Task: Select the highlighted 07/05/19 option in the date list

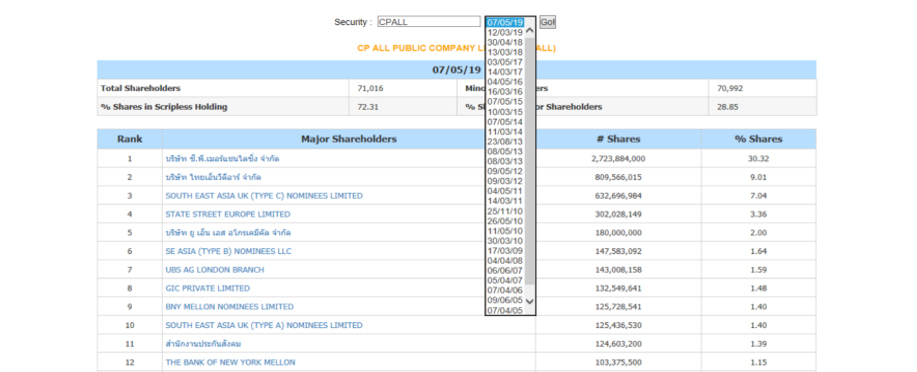Action: coord(505,22)
